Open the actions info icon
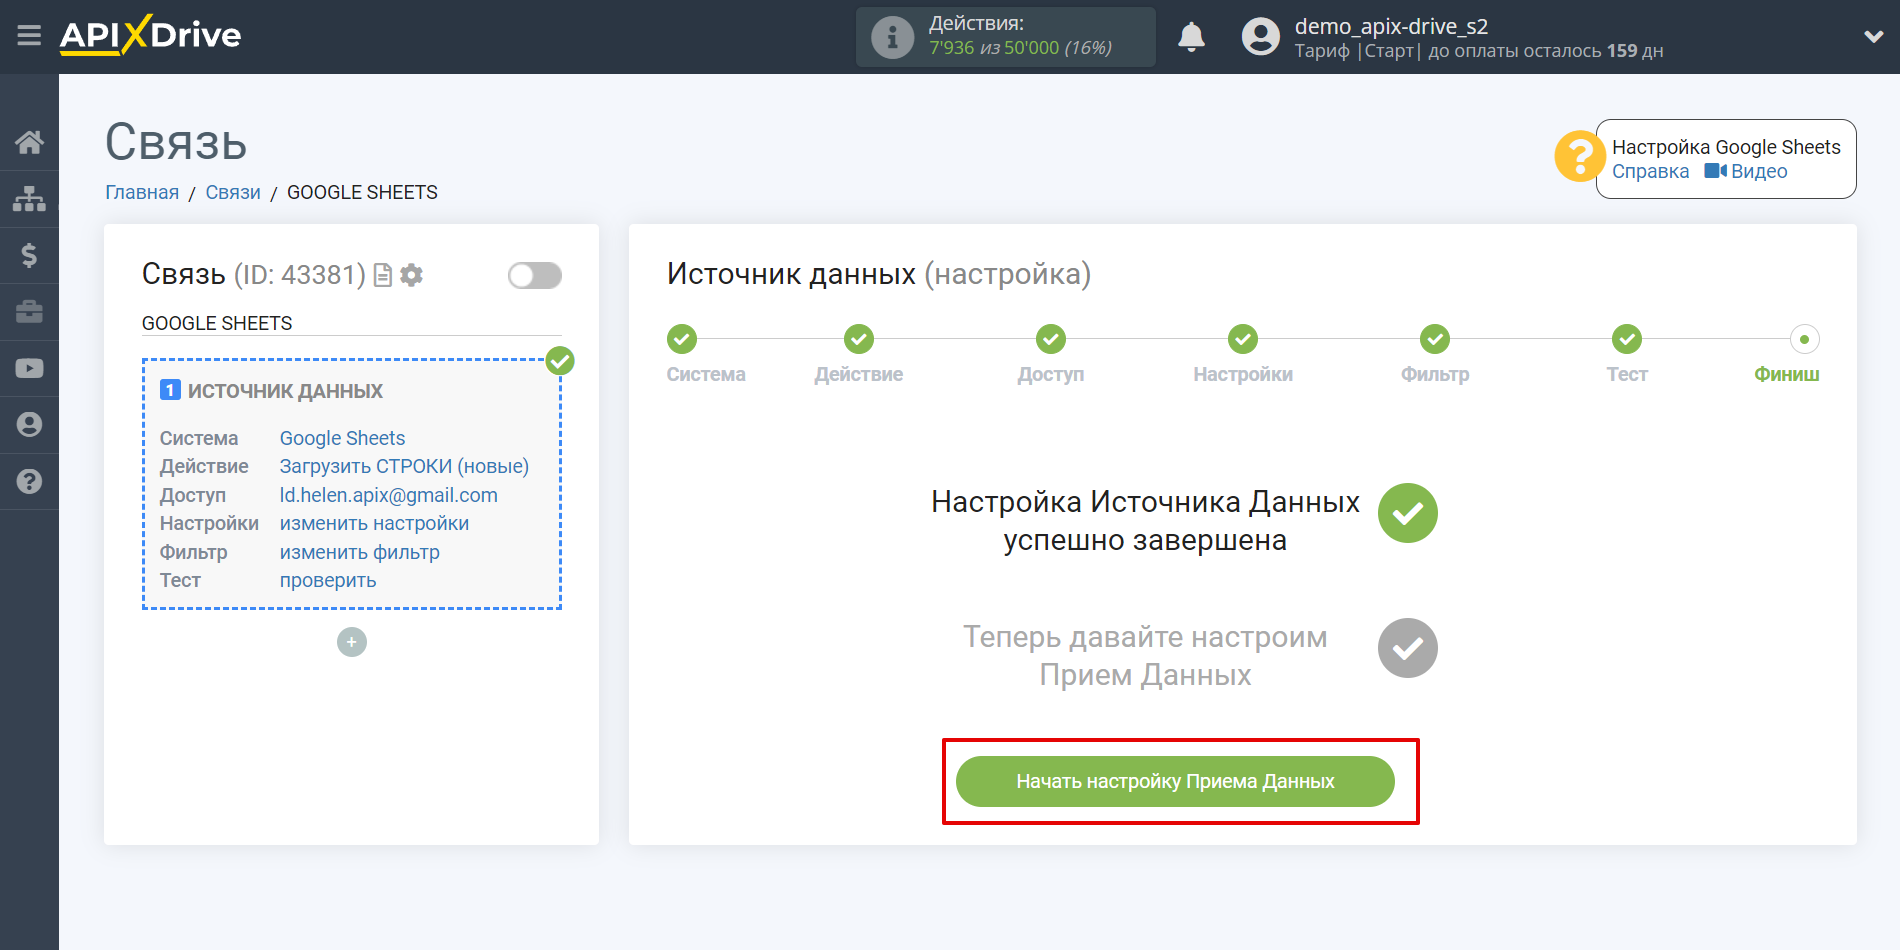The height and width of the screenshot is (950, 1900). pos(892,38)
